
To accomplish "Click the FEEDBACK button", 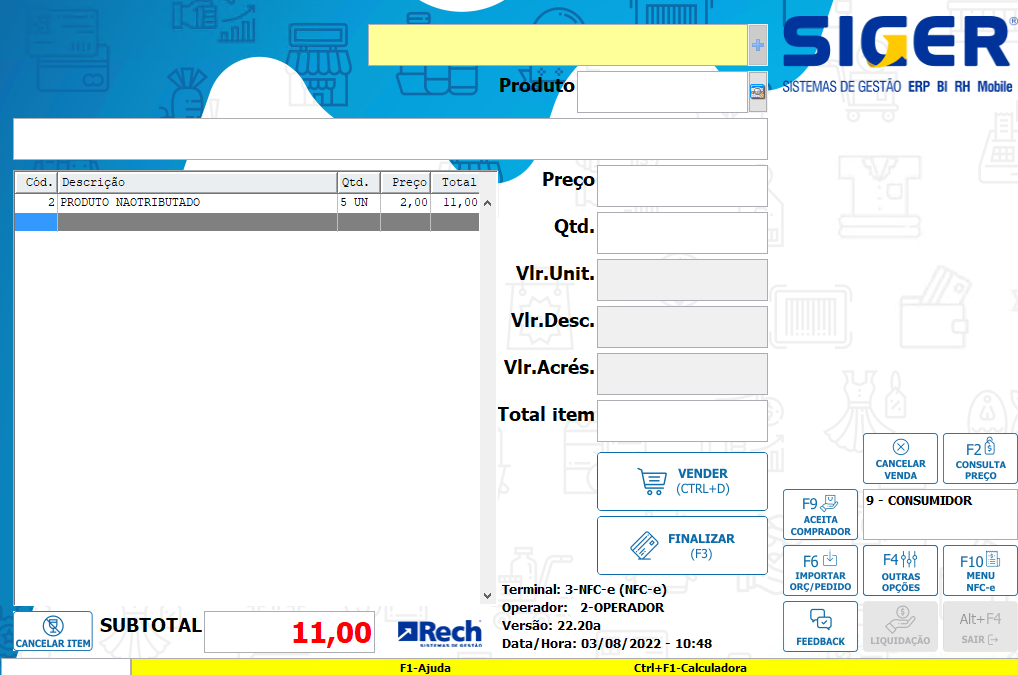I will pos(821,626).
